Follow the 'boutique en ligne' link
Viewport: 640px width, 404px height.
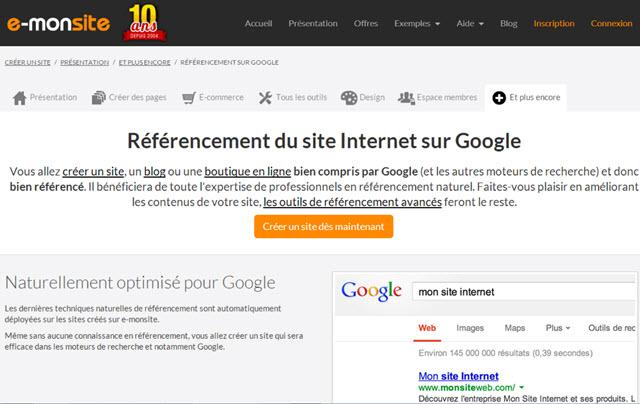tap(248, 171)
